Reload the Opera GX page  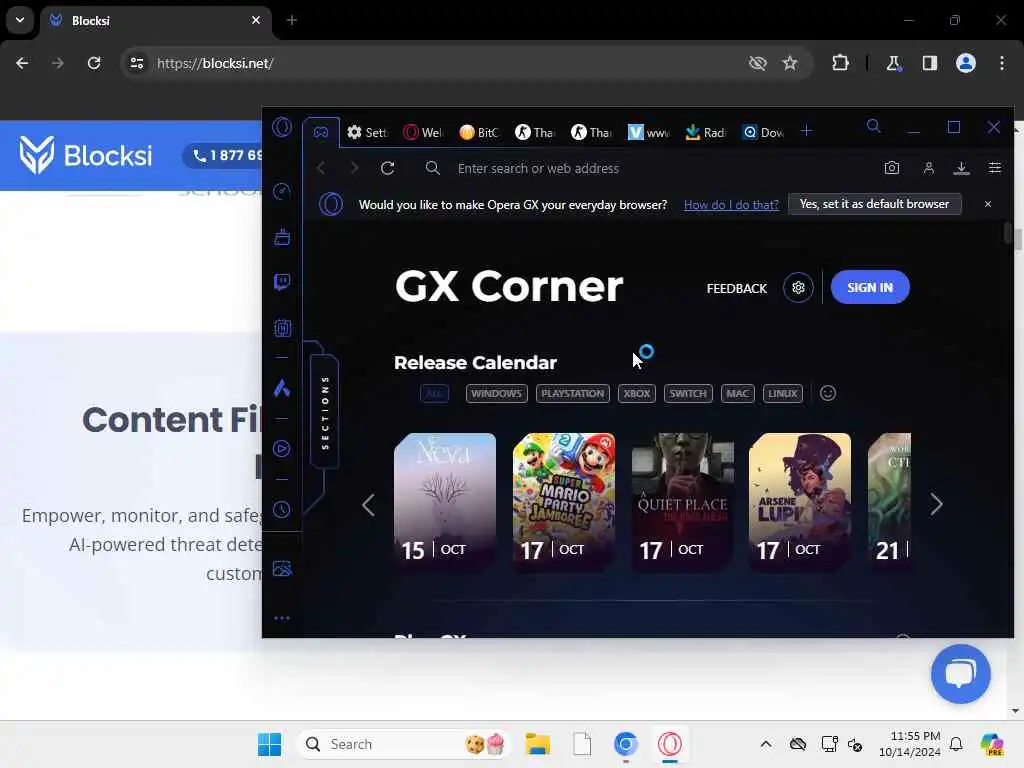tap(387, 168)
